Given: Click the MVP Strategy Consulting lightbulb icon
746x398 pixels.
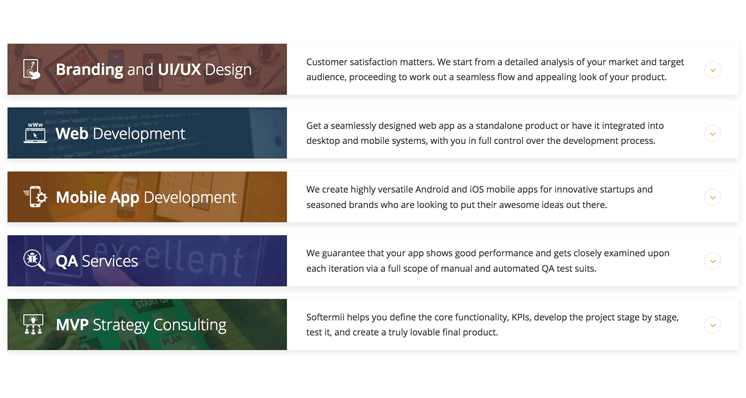Looking at the screenshot, I should (33, 324).
